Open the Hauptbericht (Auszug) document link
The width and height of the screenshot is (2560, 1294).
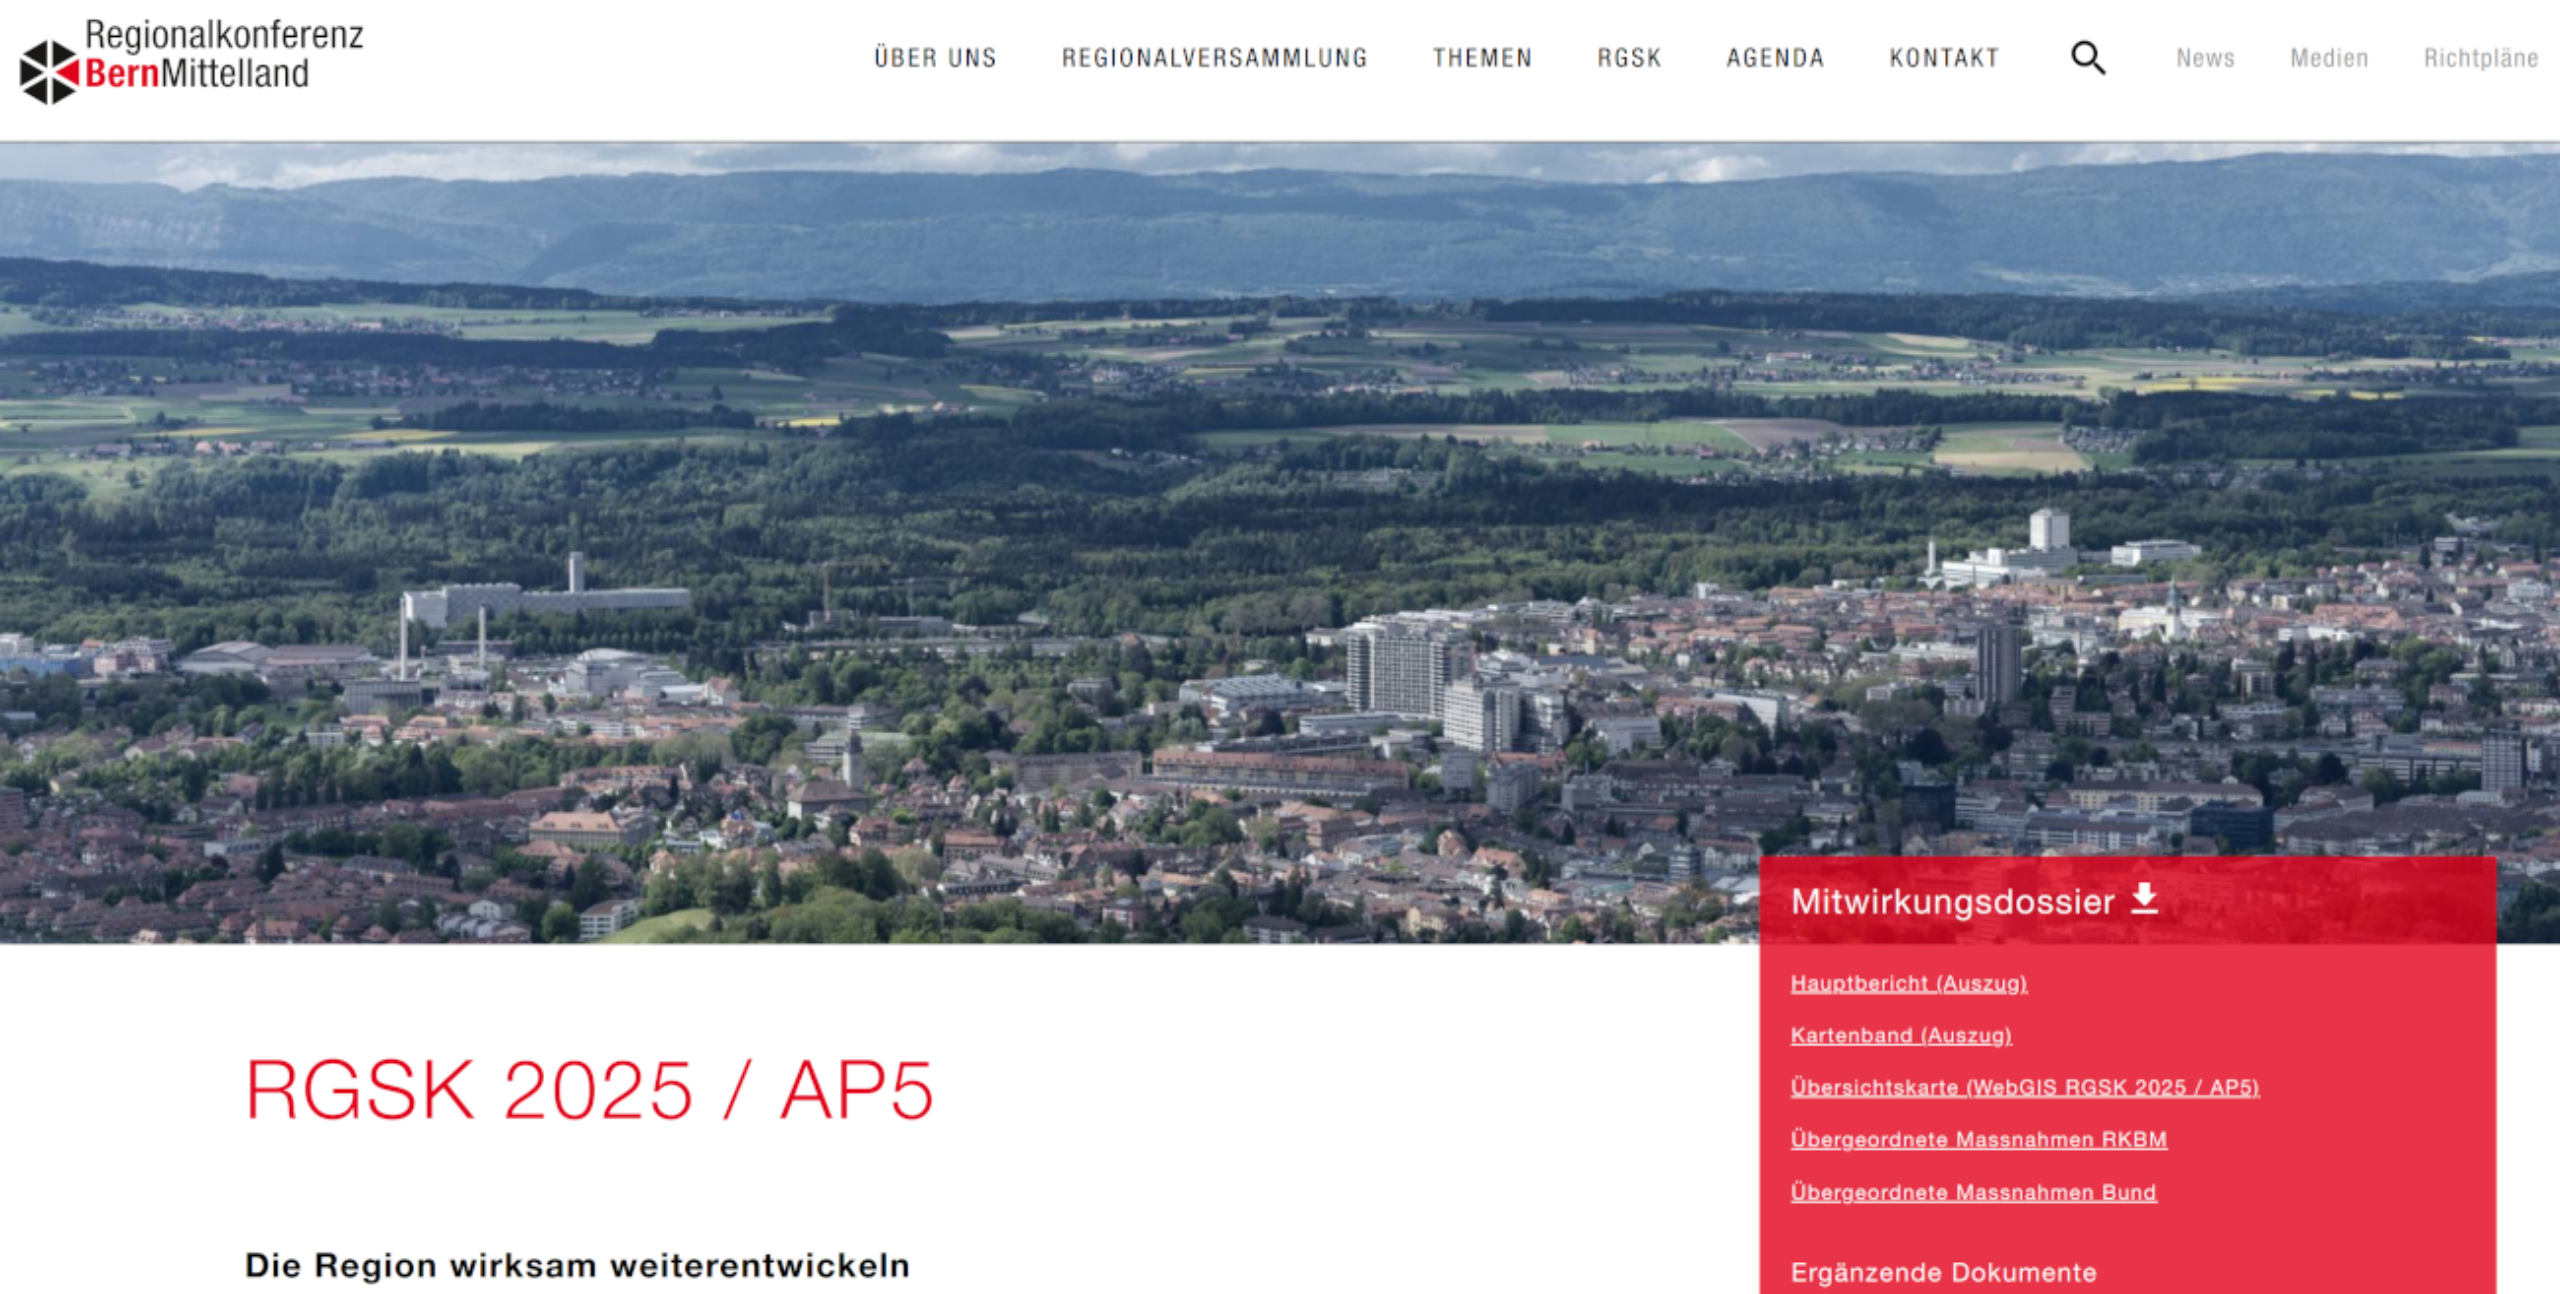pyautogui.click(x=1908, y=983)
